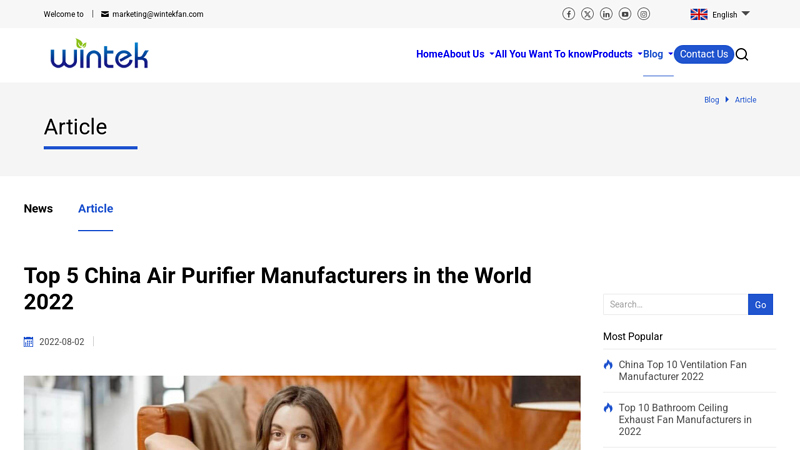800x450 pixels.
Task: Select the Article tab
Action: pos(95,209)
